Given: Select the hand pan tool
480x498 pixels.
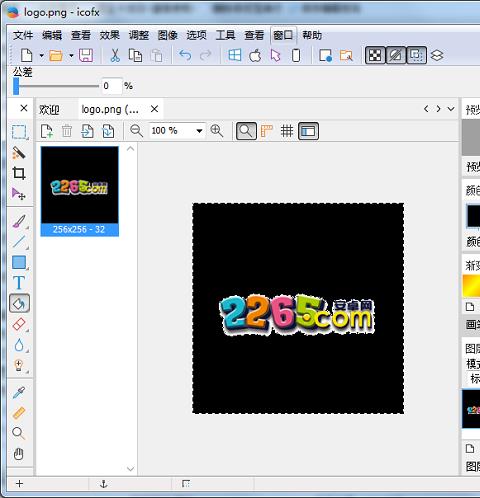Looking at the screenshot, I should tap(19, 454).
